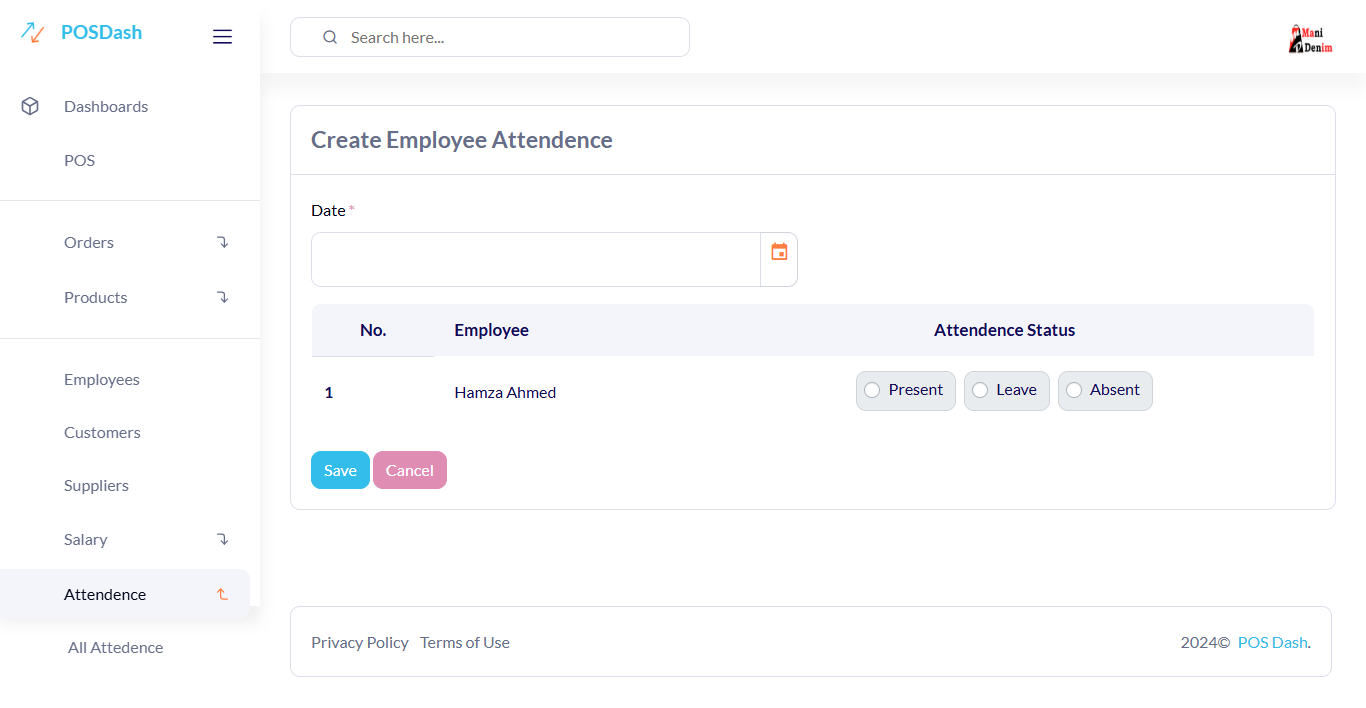This screenshot has height=708, width=1366.
Task: Select All Attedence submenu item
Action: click(115, 647)
